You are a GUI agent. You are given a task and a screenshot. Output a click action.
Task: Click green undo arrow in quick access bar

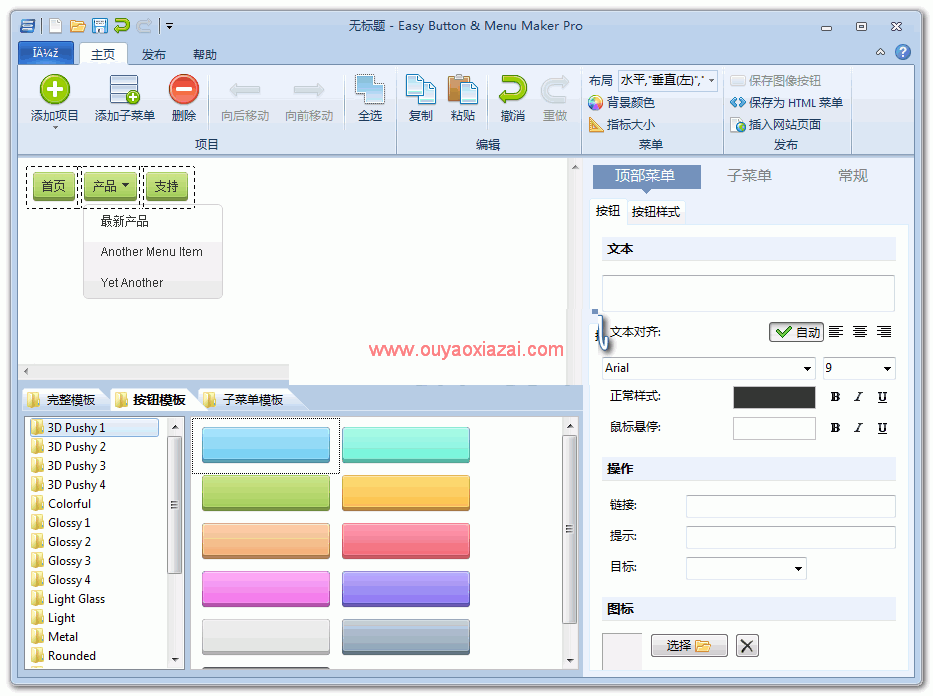click(x=121, y=26)
